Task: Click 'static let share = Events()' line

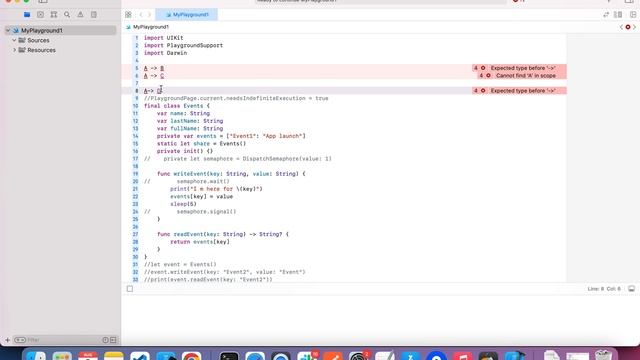Action: coord(201,144)
